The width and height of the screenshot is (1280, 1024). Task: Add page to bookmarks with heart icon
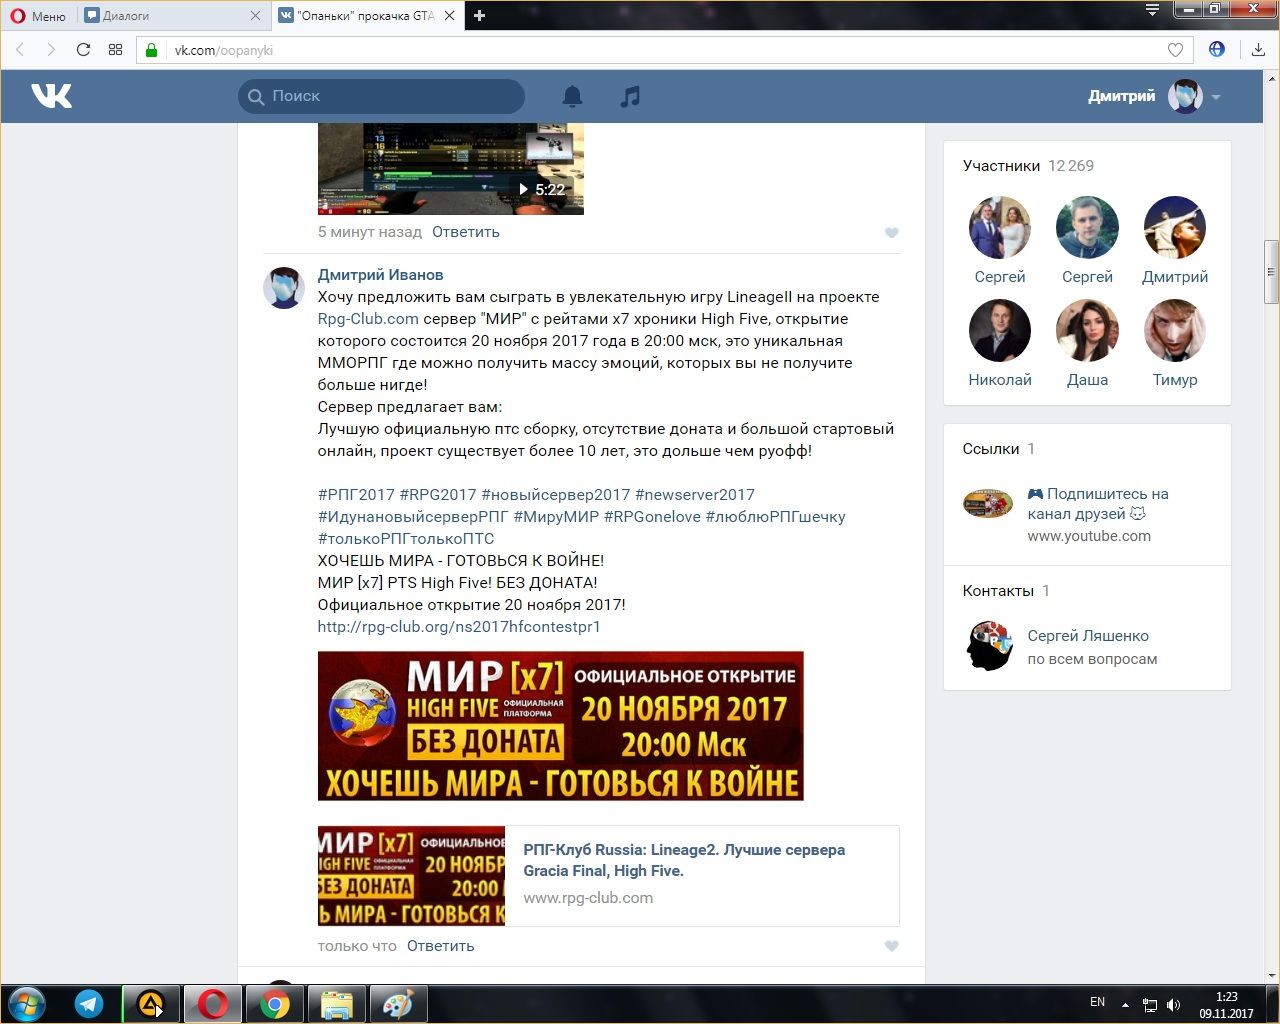click(x=1176, y=50)
